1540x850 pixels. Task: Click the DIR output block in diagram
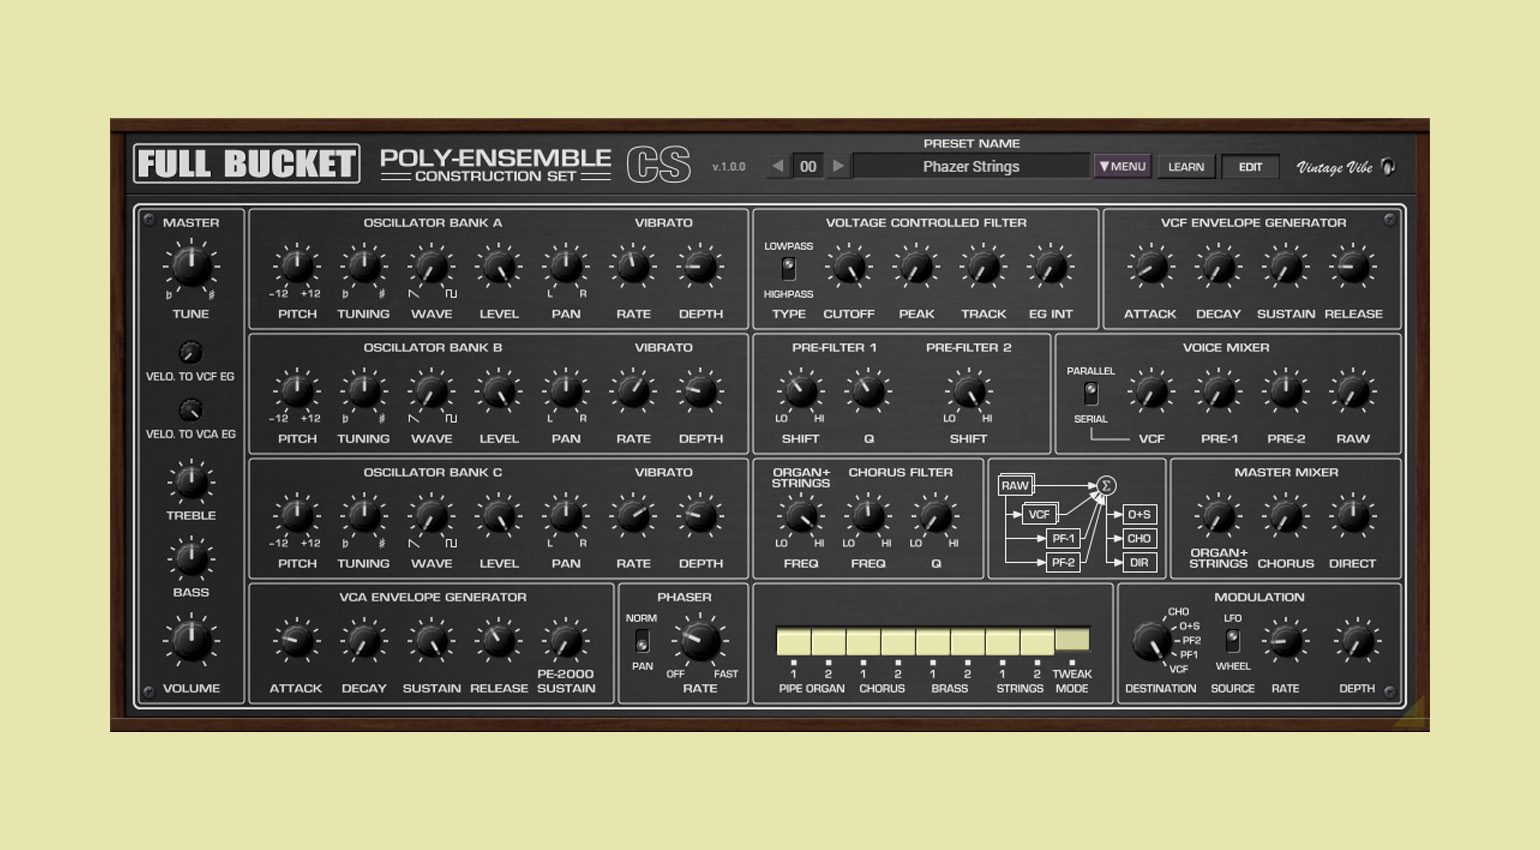(1139, 562)
